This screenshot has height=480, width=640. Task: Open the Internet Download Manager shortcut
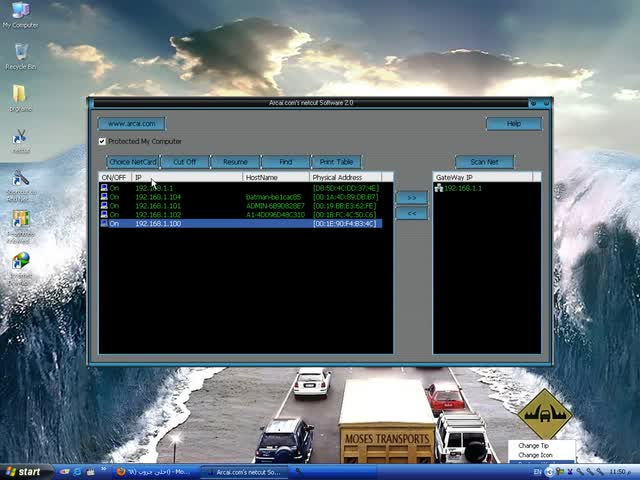coord(20,262)
